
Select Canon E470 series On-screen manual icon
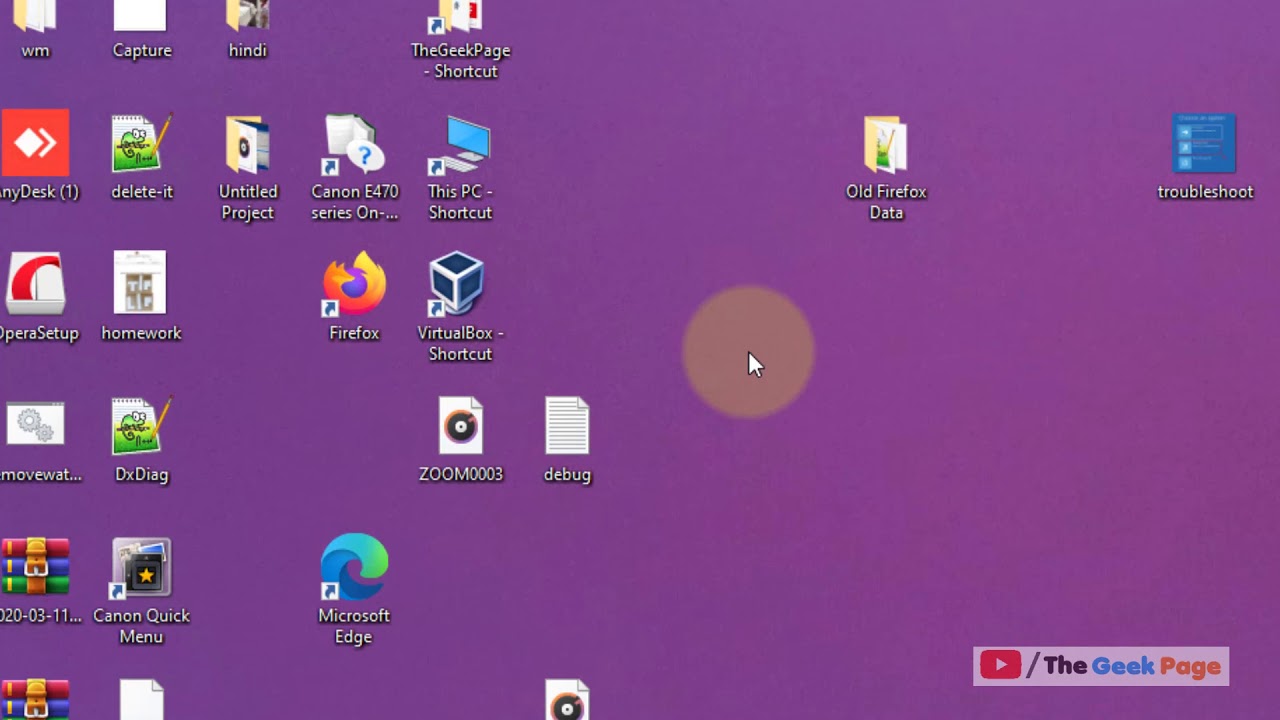point(354,145)
